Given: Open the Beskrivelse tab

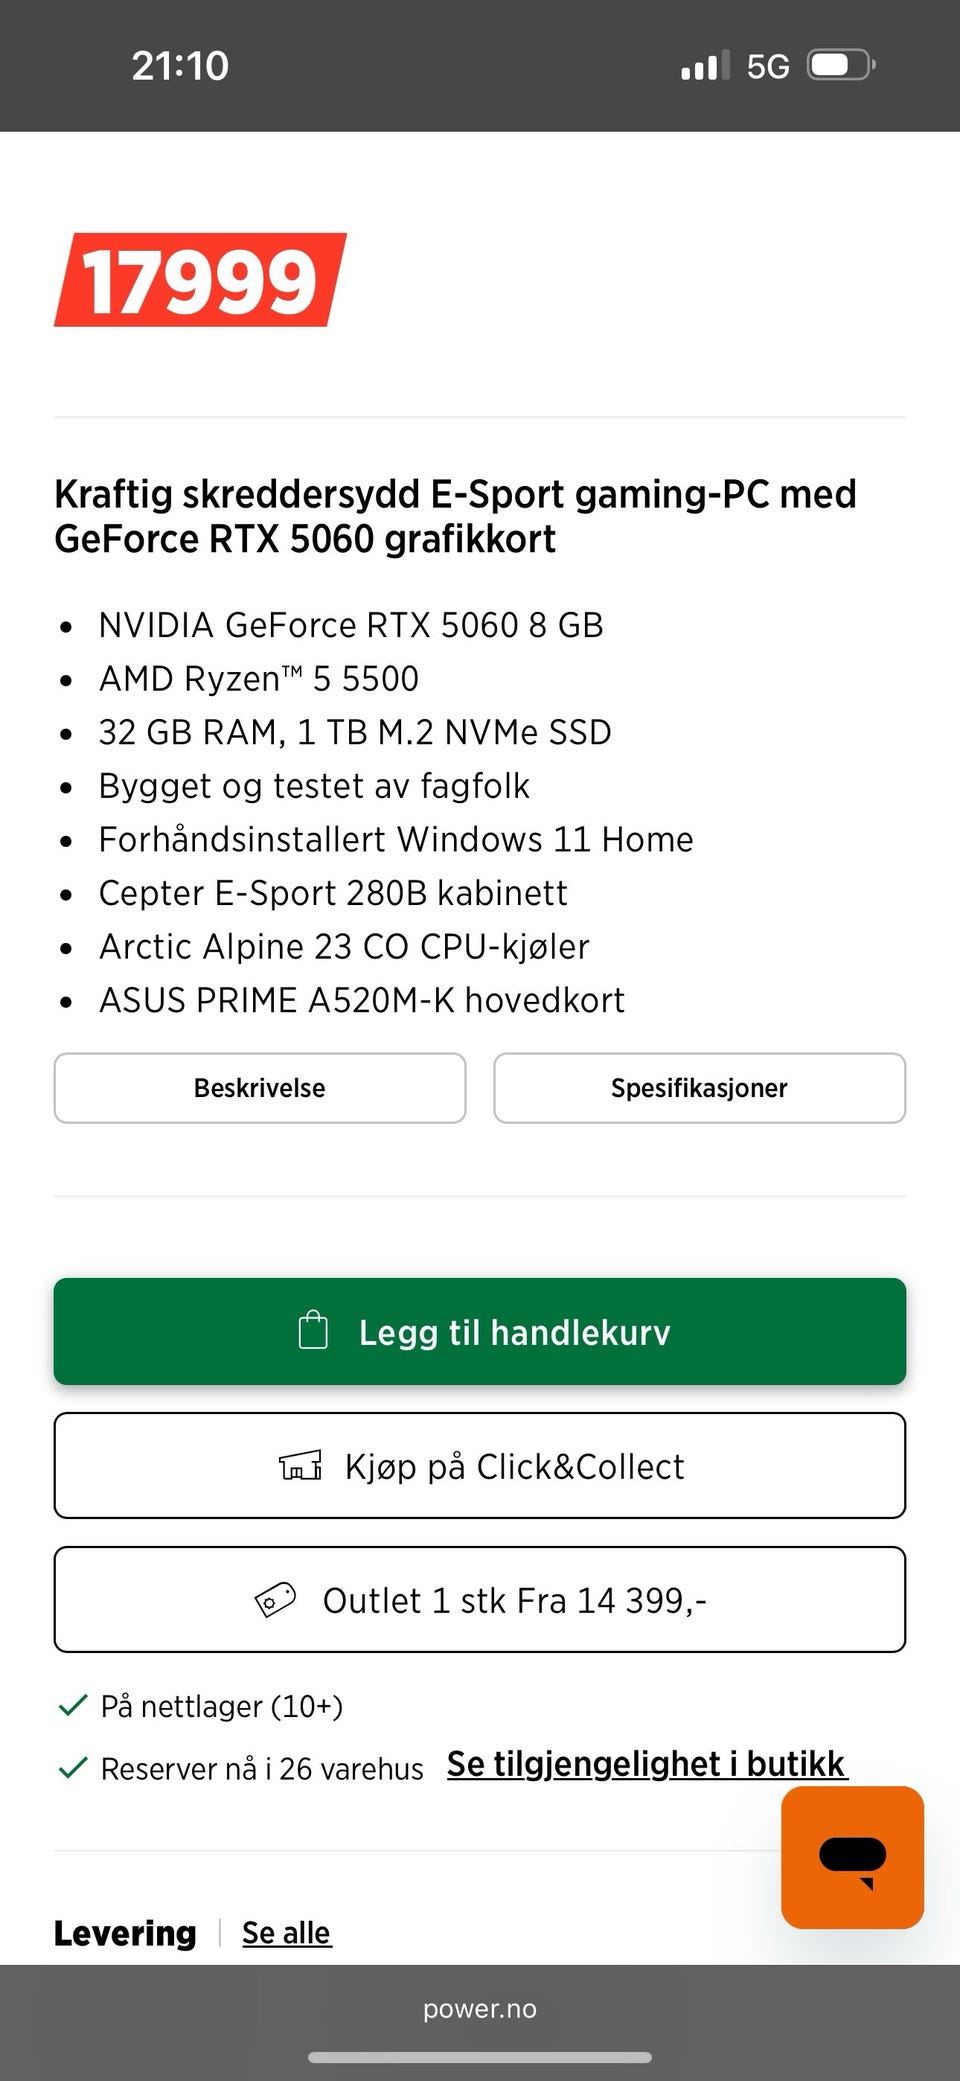Looking at the screenshot, I should tap(260, 1088).
